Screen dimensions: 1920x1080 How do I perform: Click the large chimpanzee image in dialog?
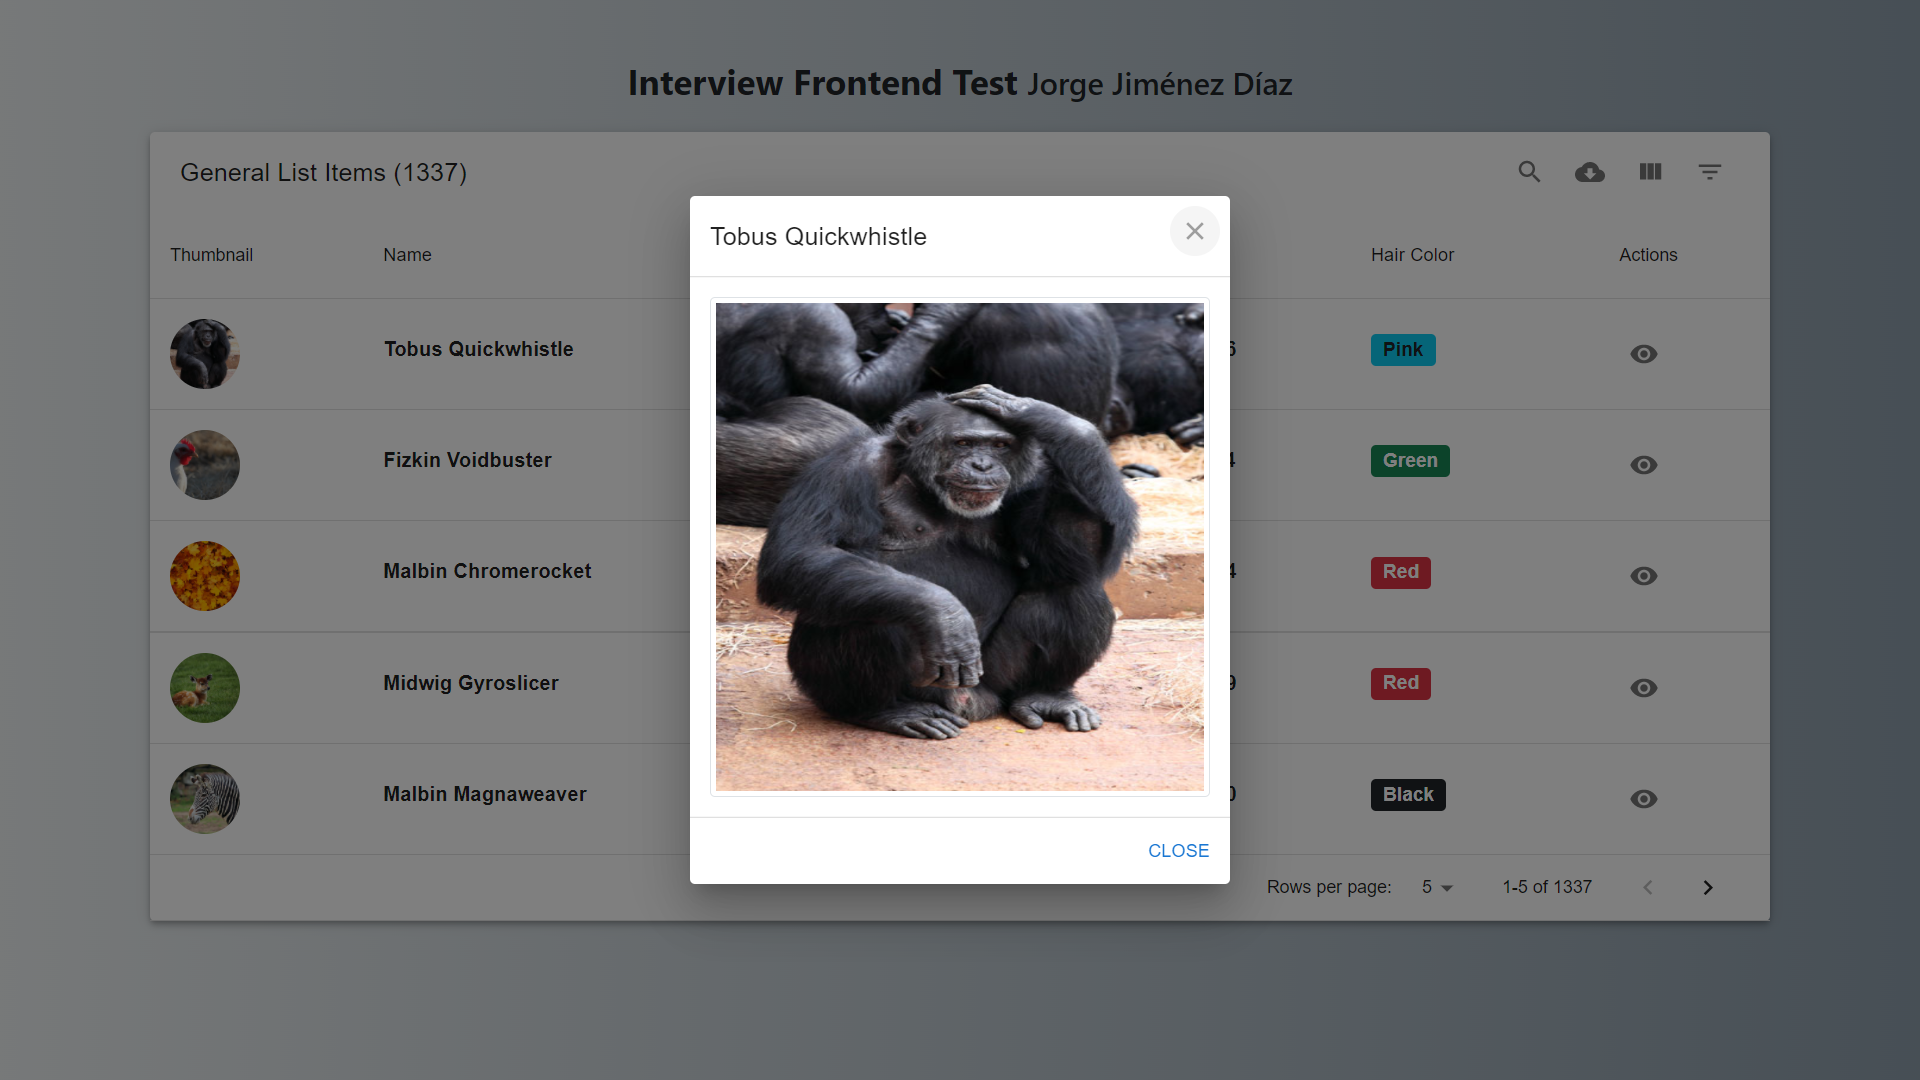tap(960, 547)
